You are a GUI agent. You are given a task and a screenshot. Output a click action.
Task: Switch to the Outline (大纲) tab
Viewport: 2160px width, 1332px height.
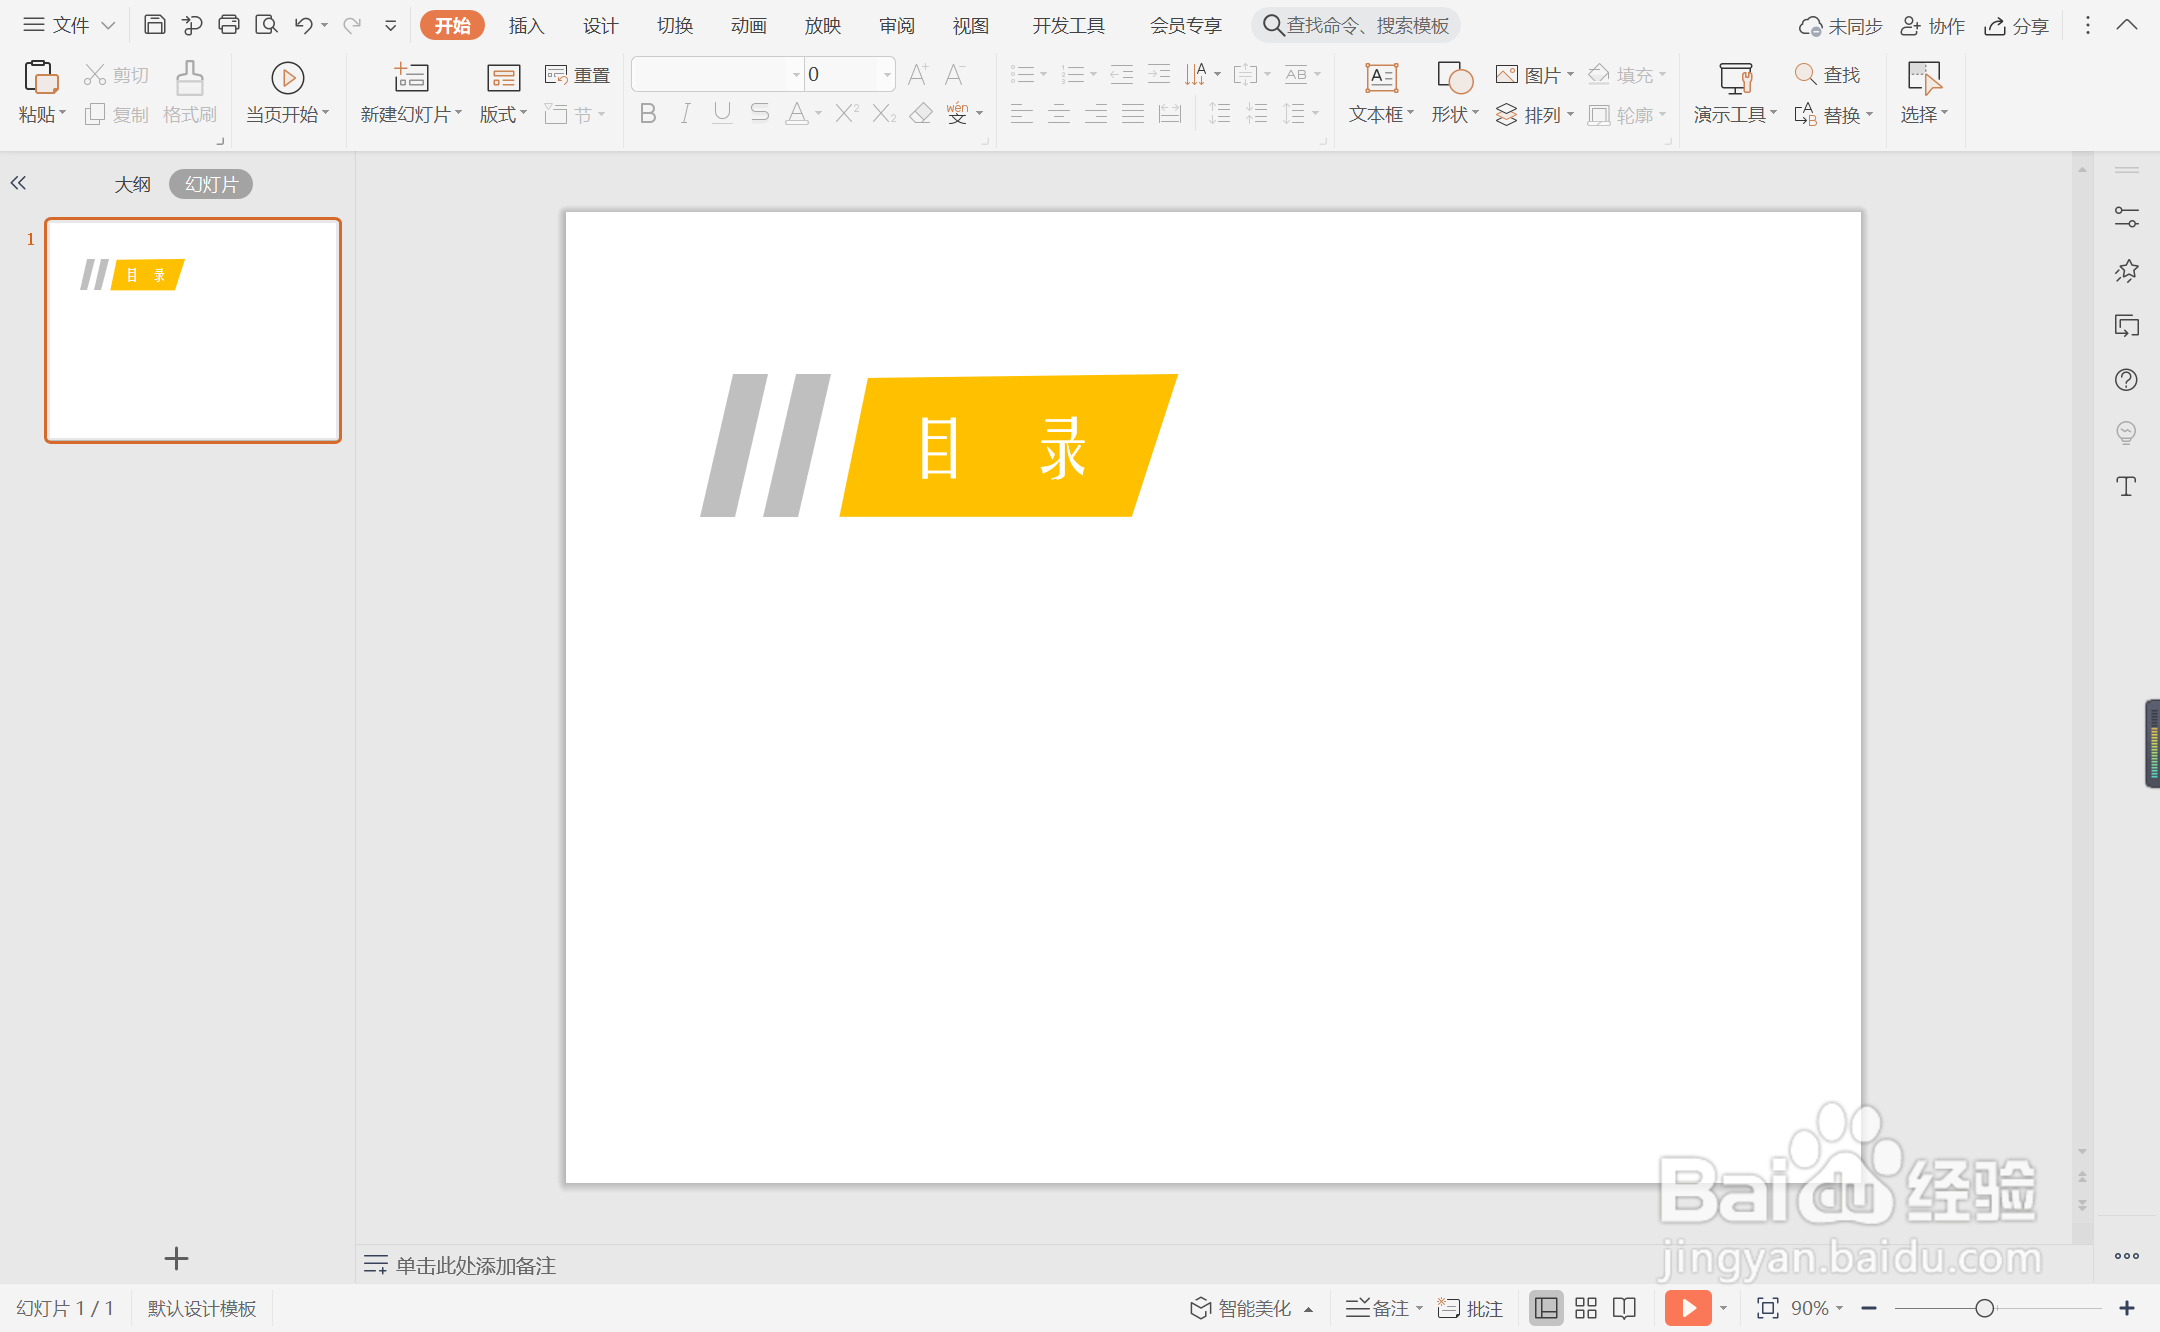(x=132, y=184)
